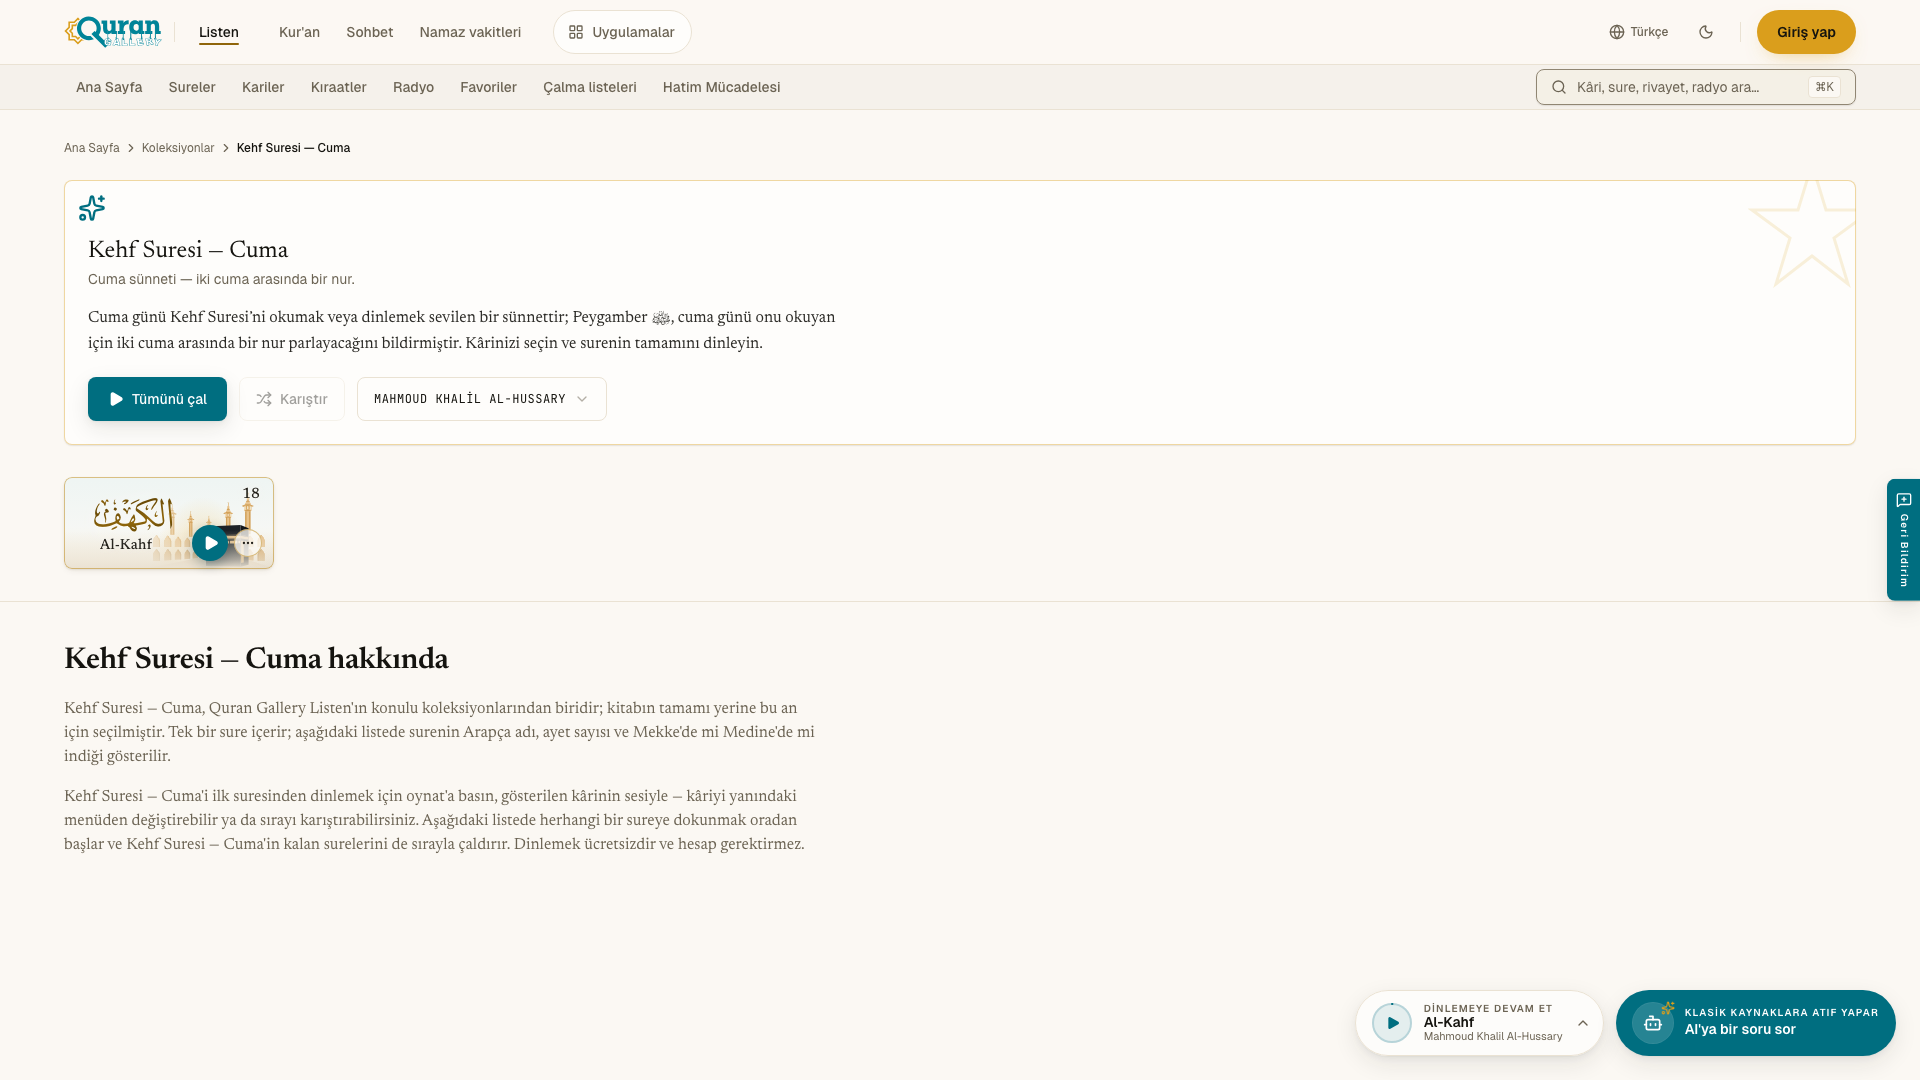
Task: Click Ana Sayfa breadcrumb link
Action: pyautogui.click(x=92, y=148)
